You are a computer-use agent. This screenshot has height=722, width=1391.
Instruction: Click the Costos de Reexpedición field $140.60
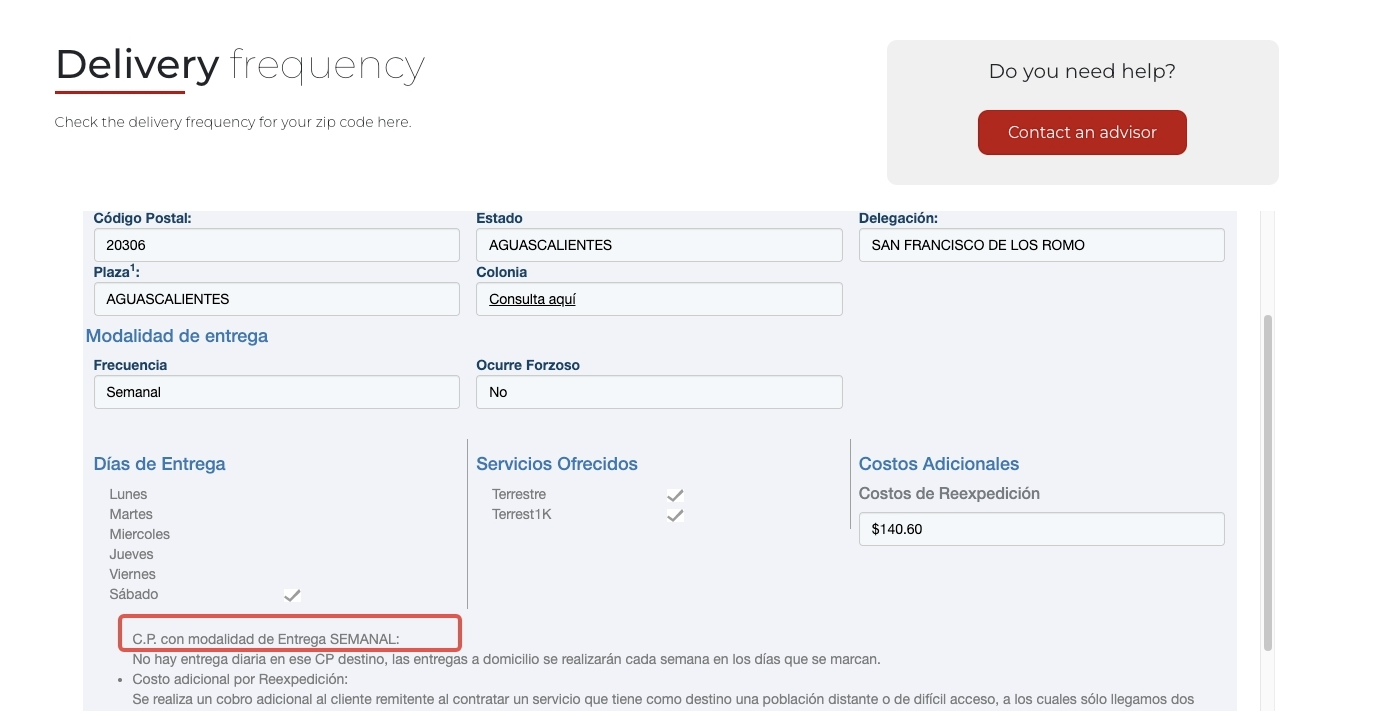point(1041,529)
